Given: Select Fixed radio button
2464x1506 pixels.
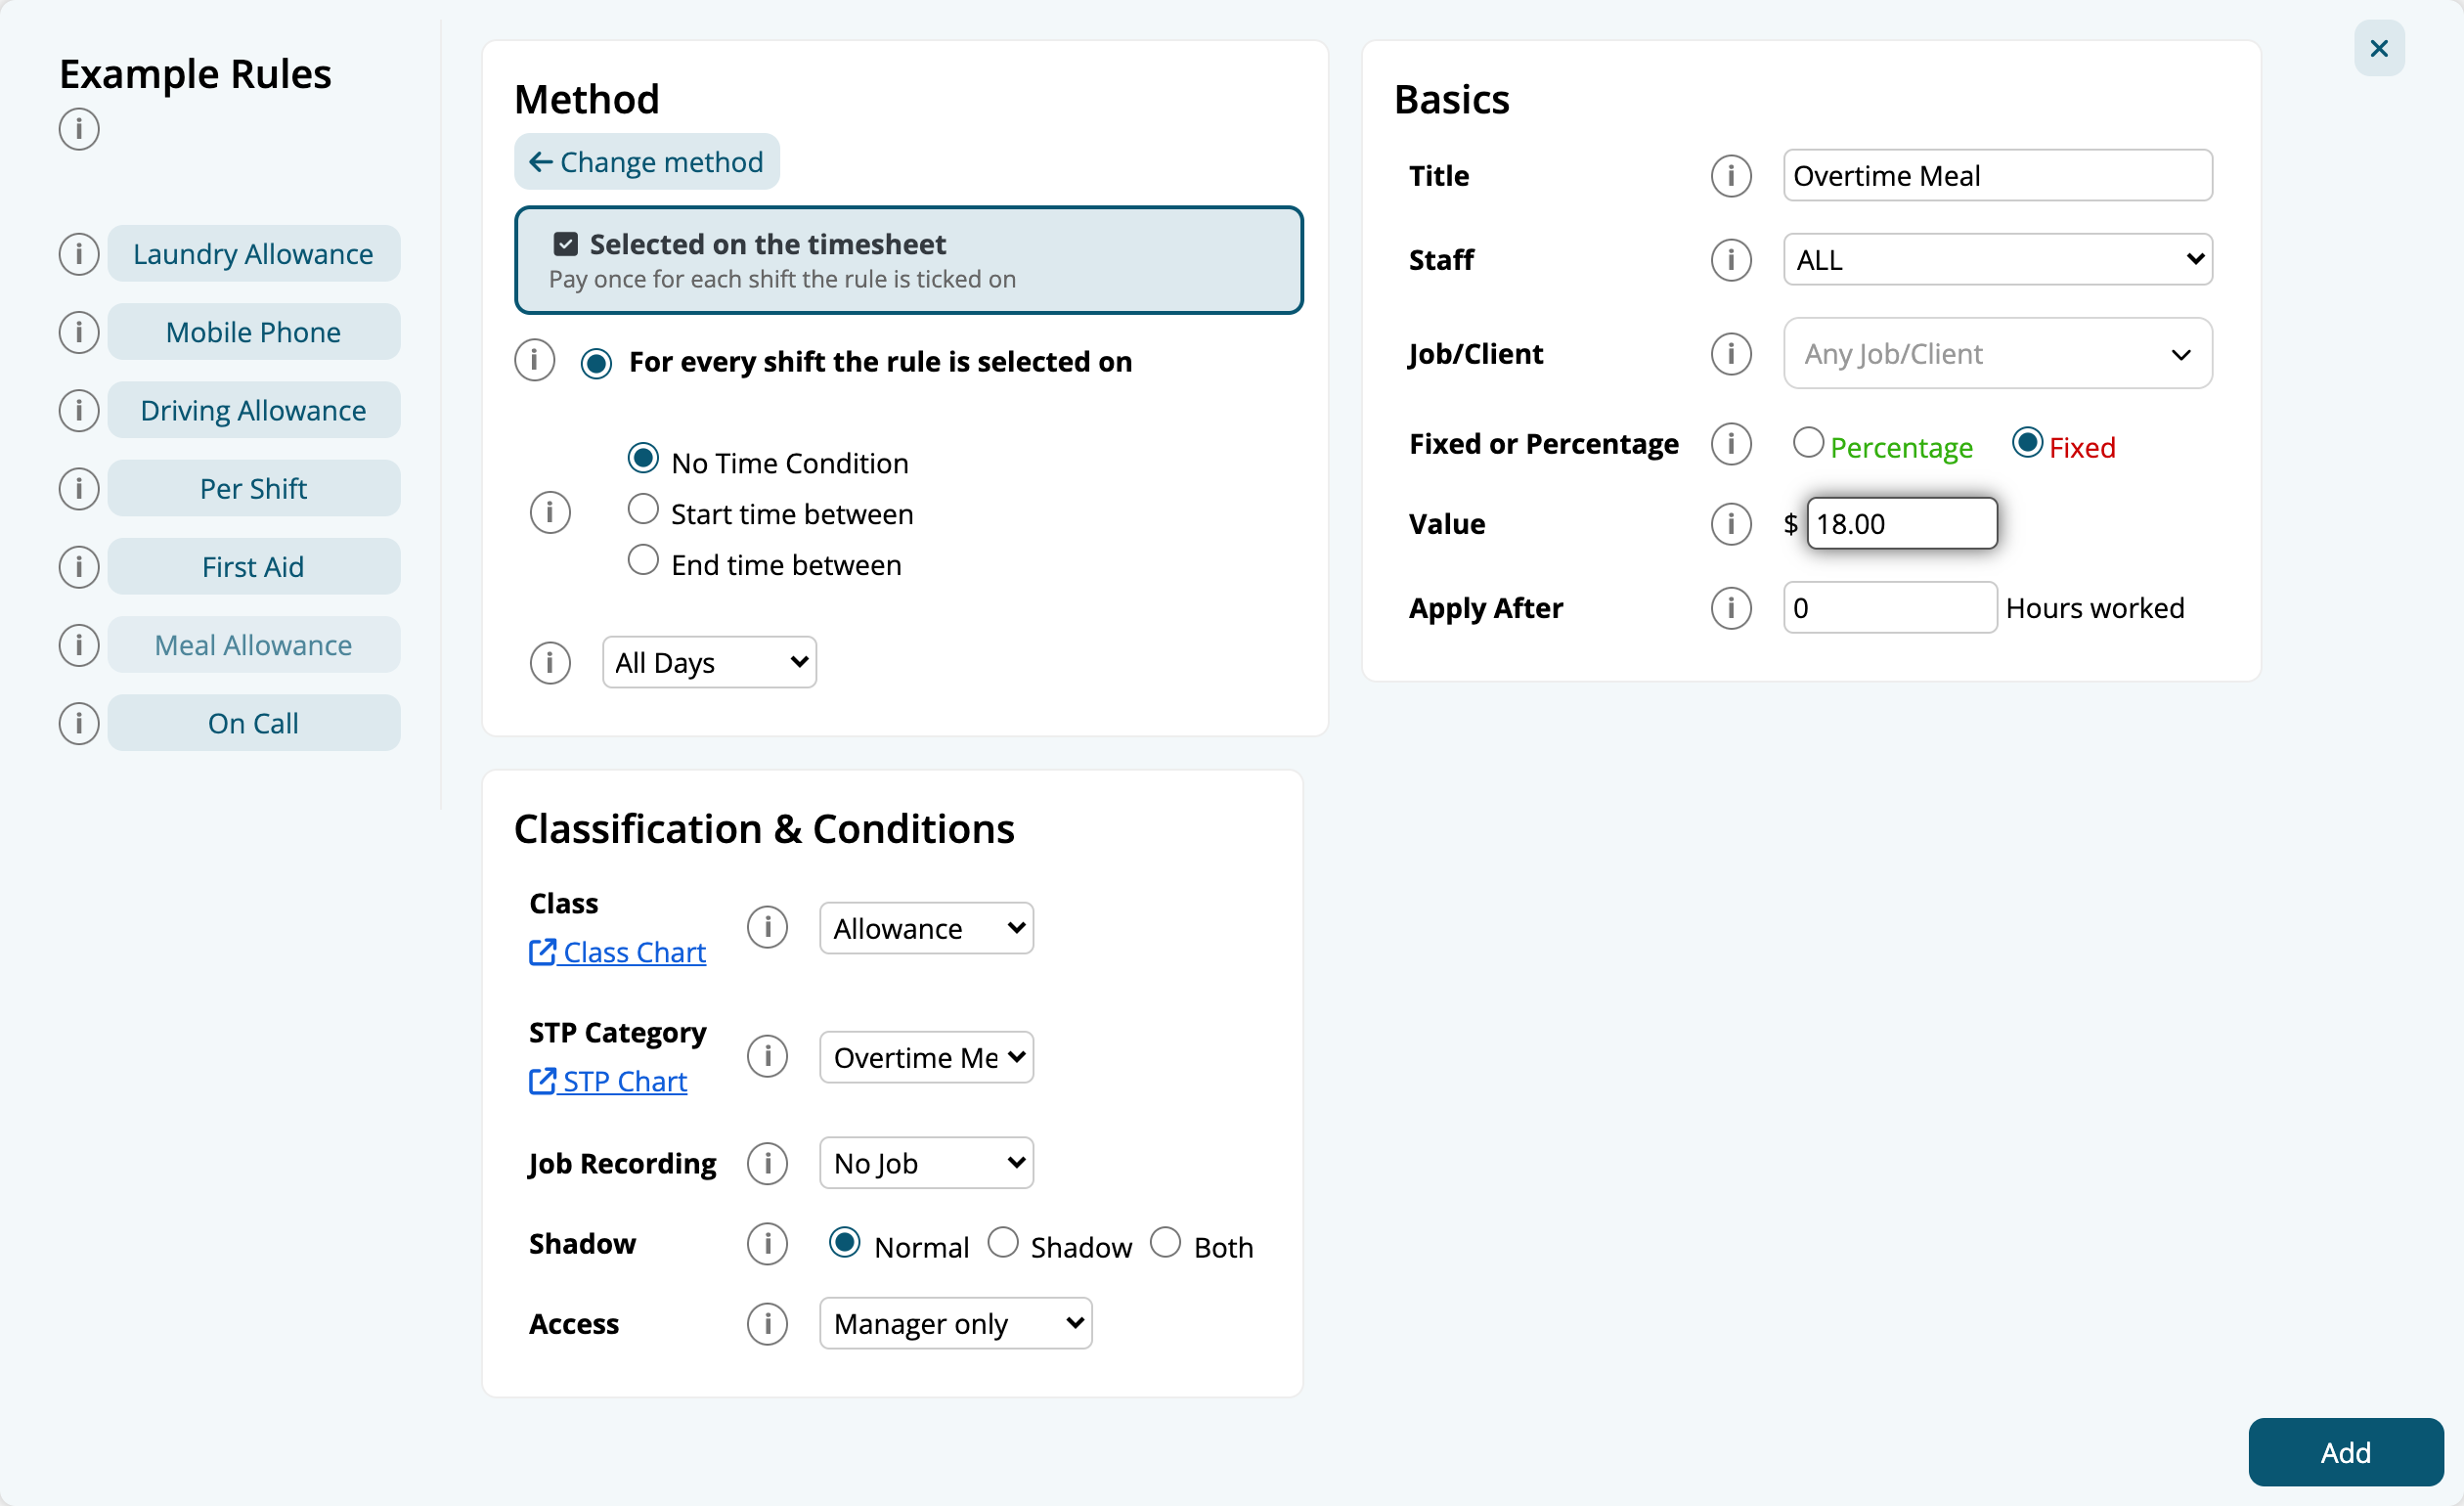Looking at the screenshot, I should click(x=2027, y=442).
